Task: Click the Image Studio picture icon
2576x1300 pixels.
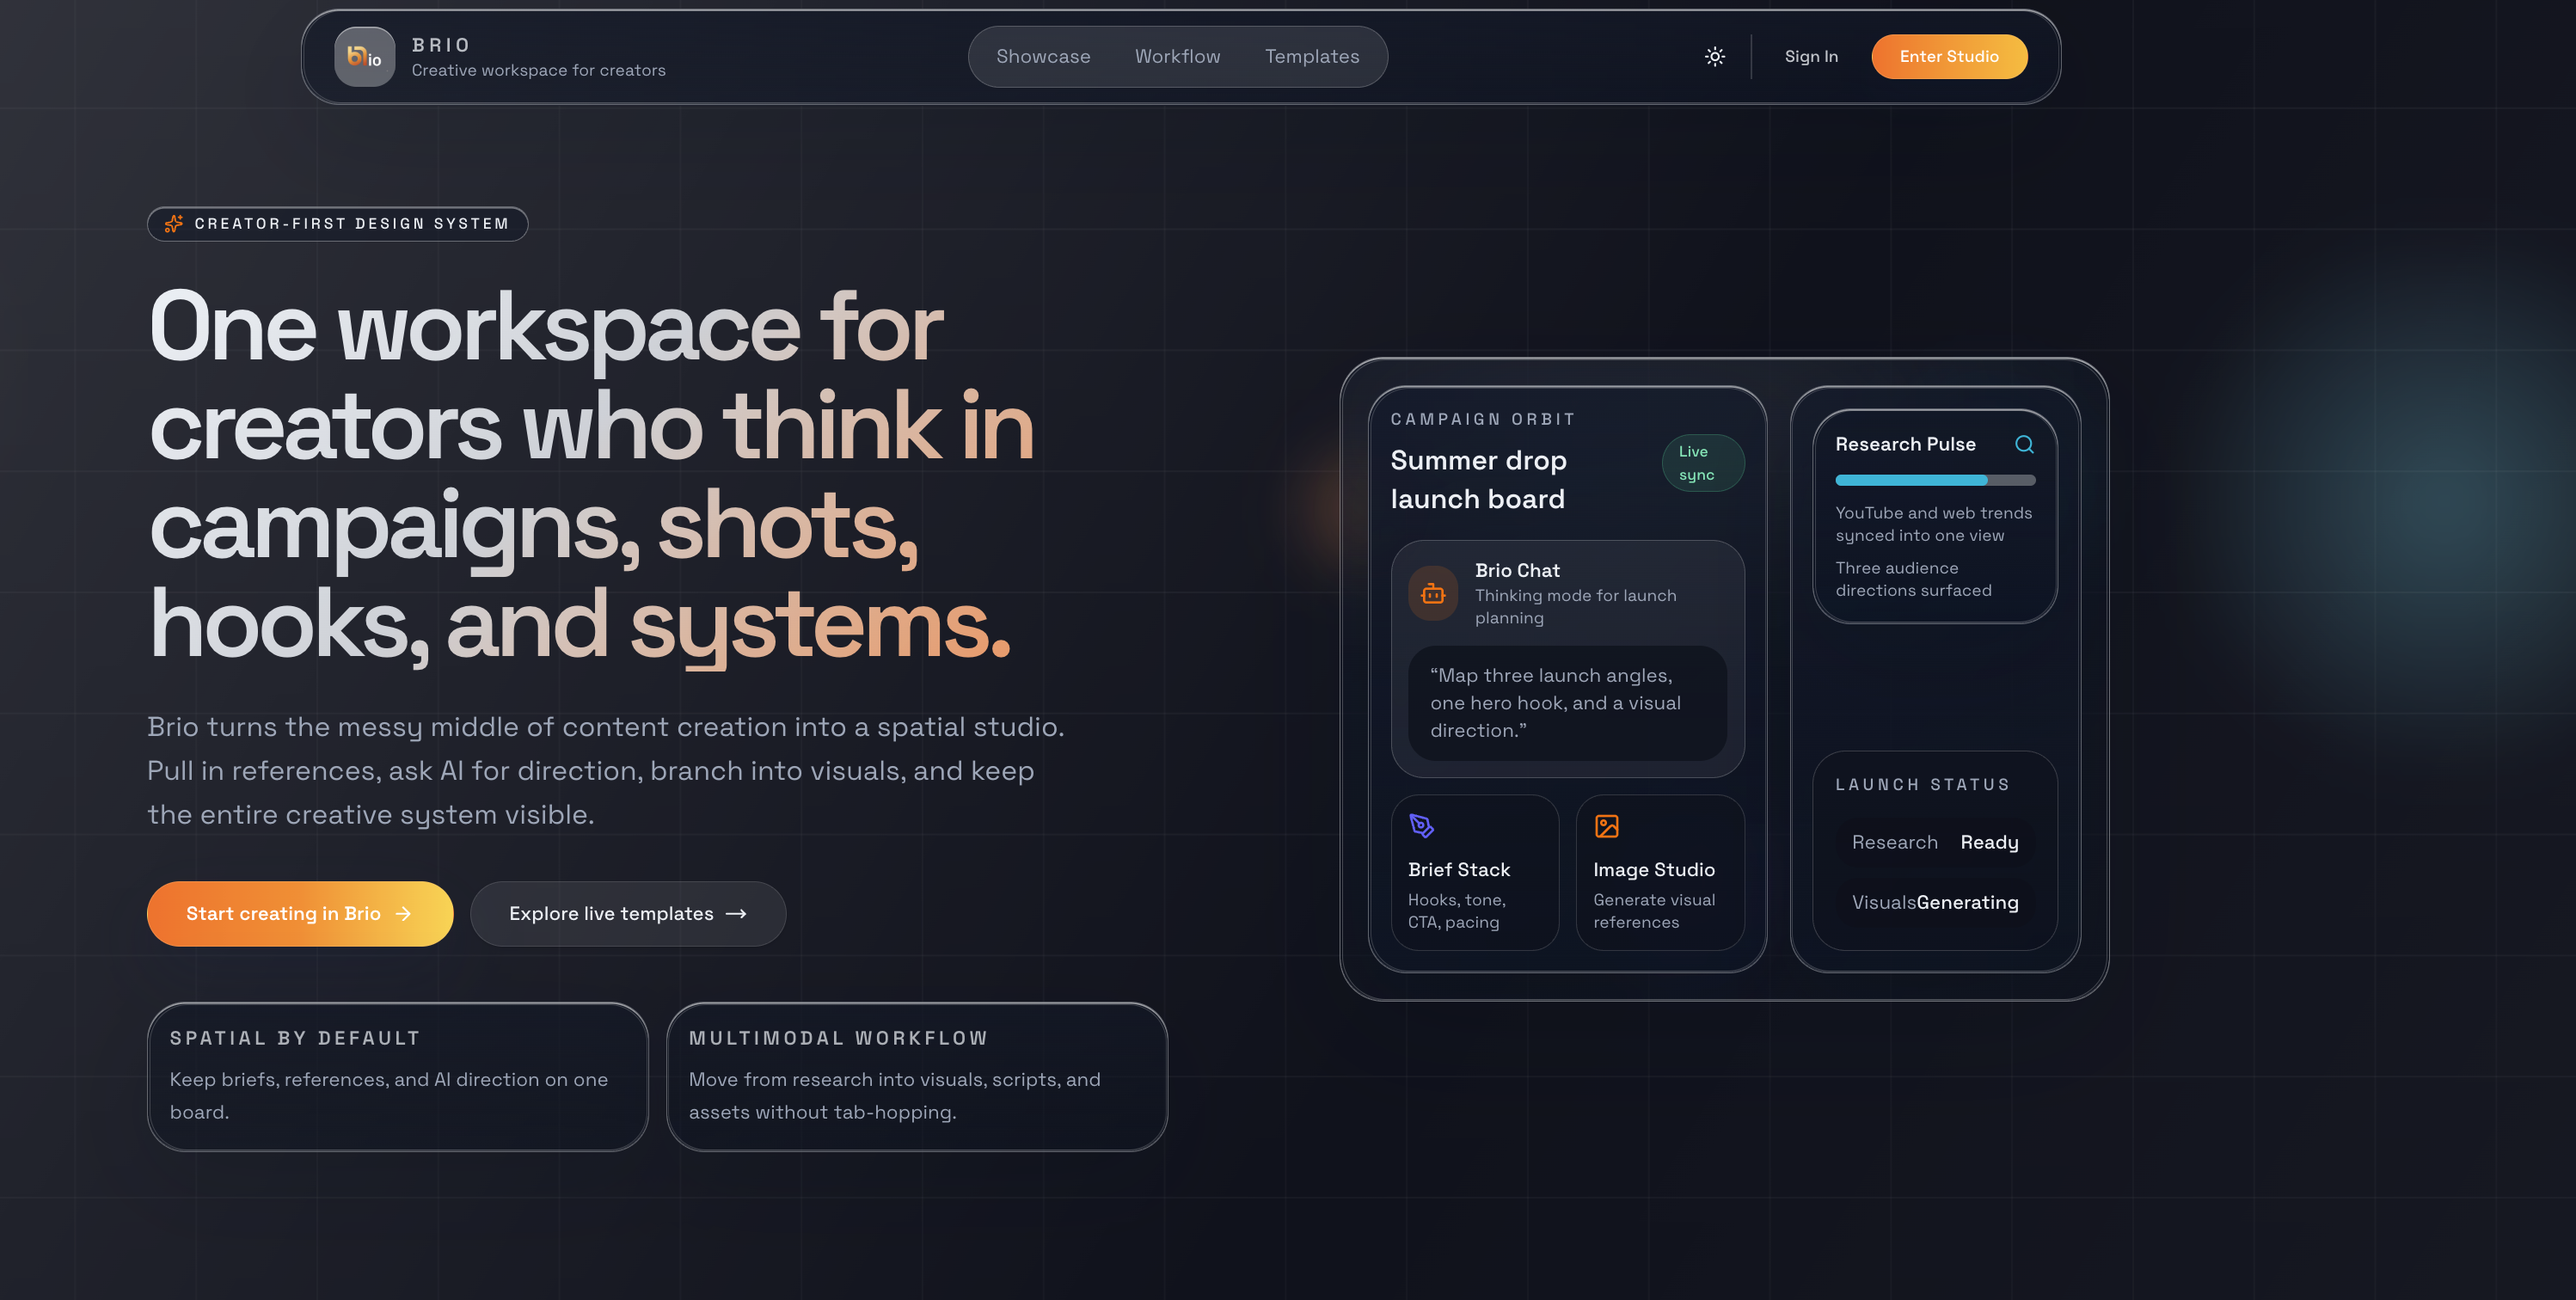Action: click(x=1606, y=826)
